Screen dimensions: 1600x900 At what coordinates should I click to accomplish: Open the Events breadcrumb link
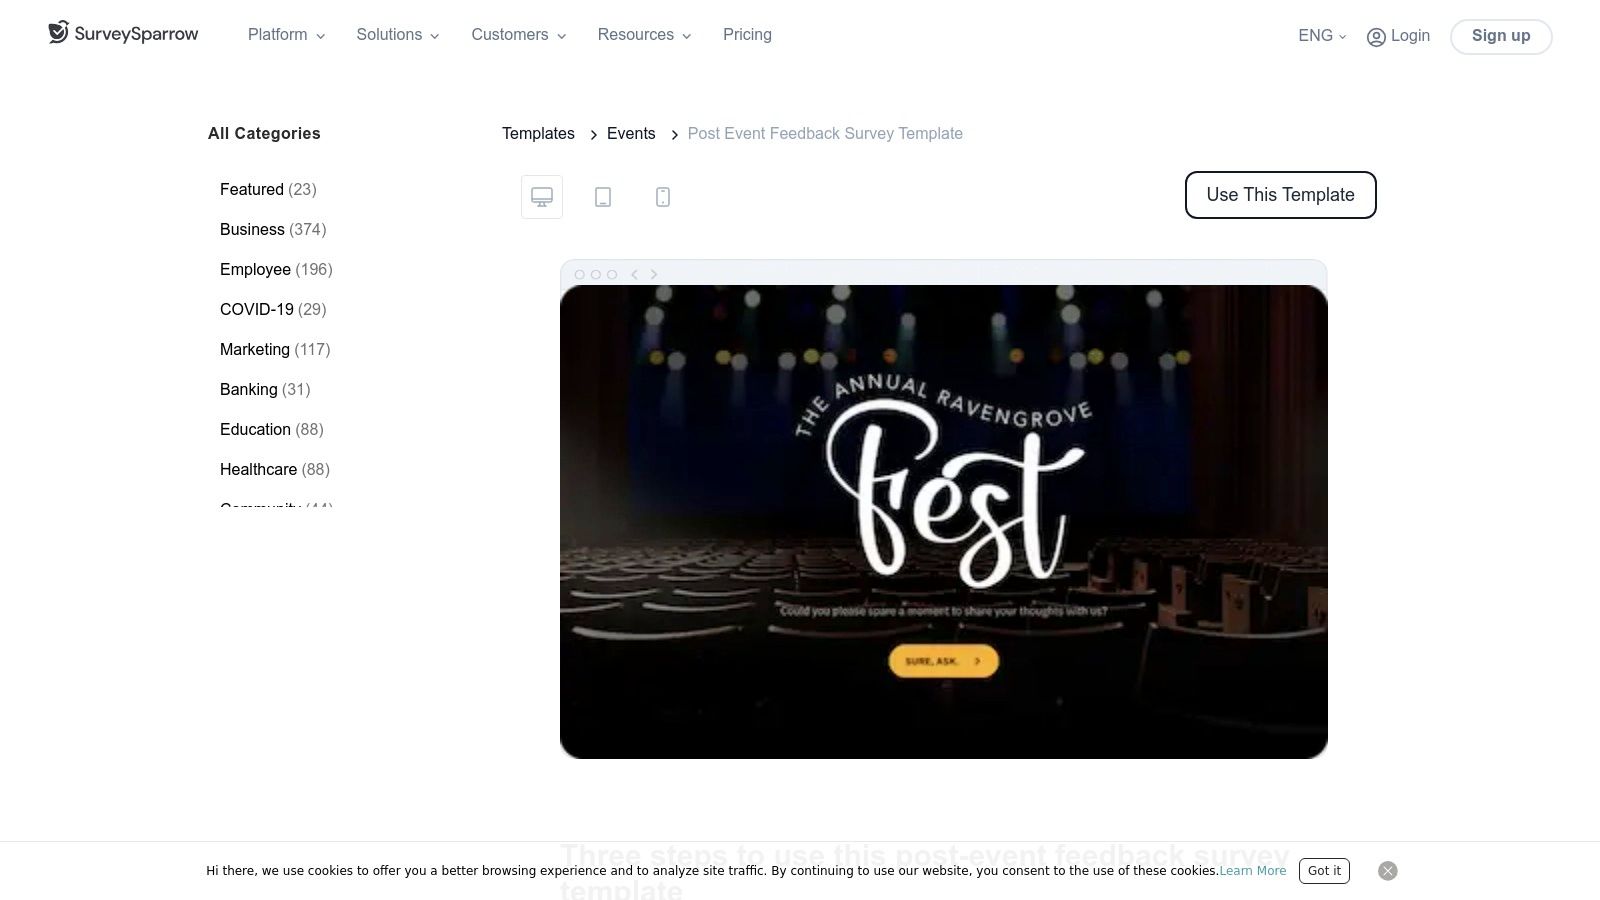click(631, 134)
